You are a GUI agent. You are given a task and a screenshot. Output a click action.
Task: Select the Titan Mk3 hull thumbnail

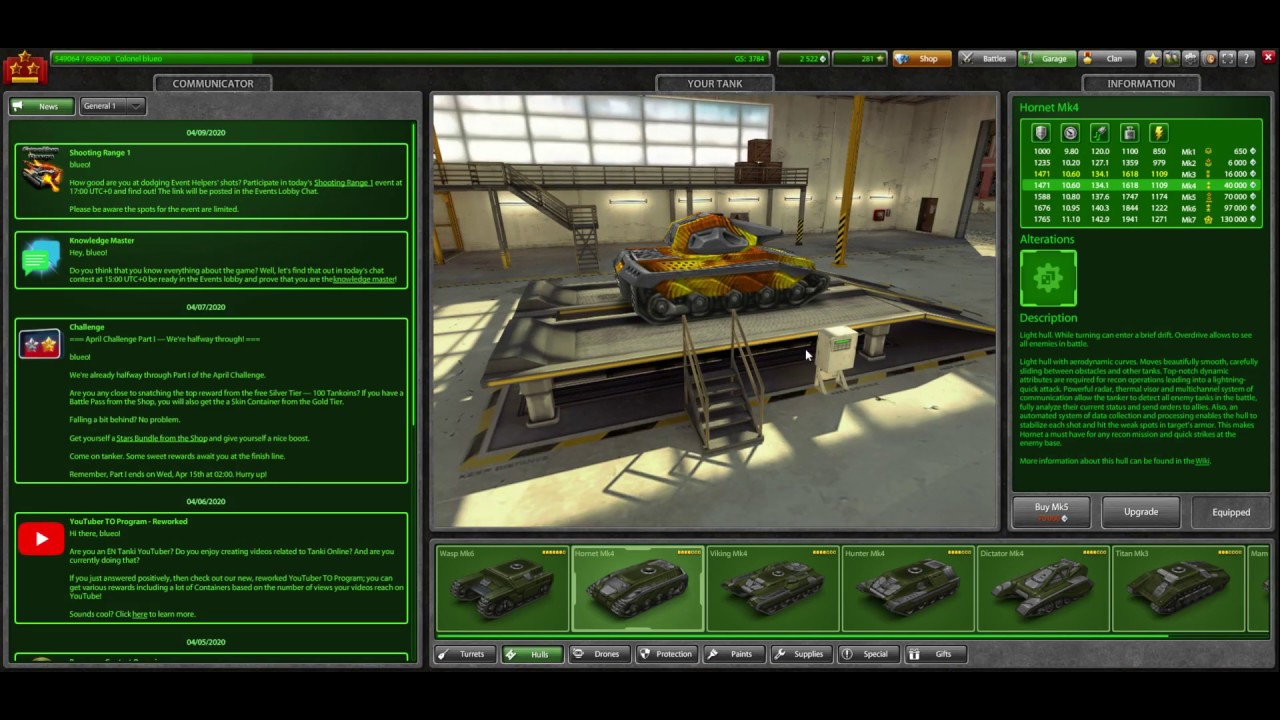(1179, 589)
